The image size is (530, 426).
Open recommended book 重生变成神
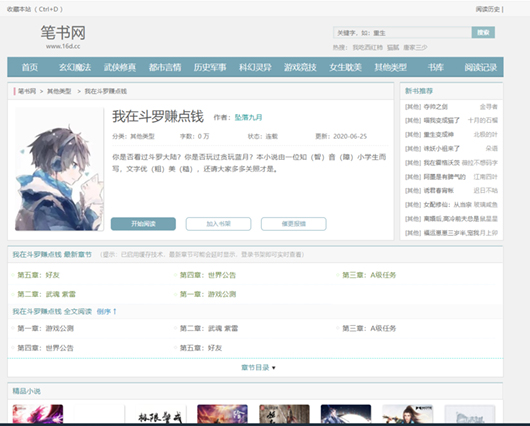pos(438,135)
